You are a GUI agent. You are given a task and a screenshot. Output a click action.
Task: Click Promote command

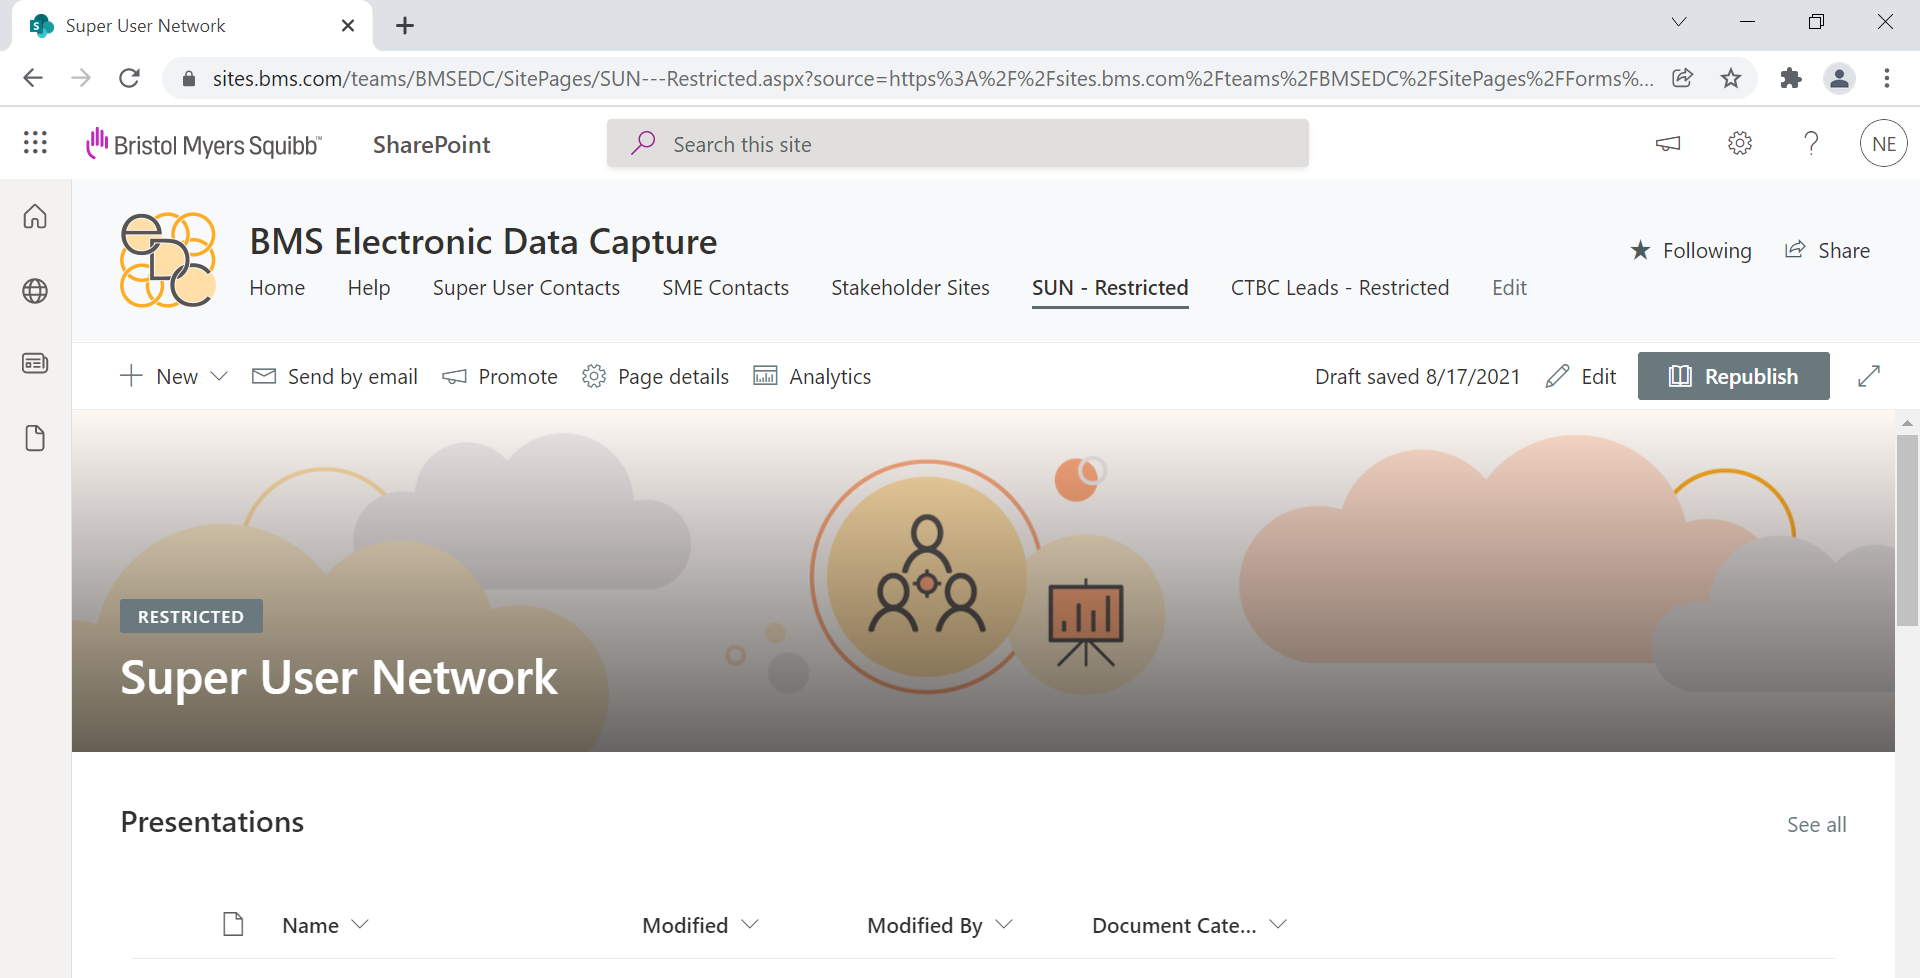click(x=500, y=376)
